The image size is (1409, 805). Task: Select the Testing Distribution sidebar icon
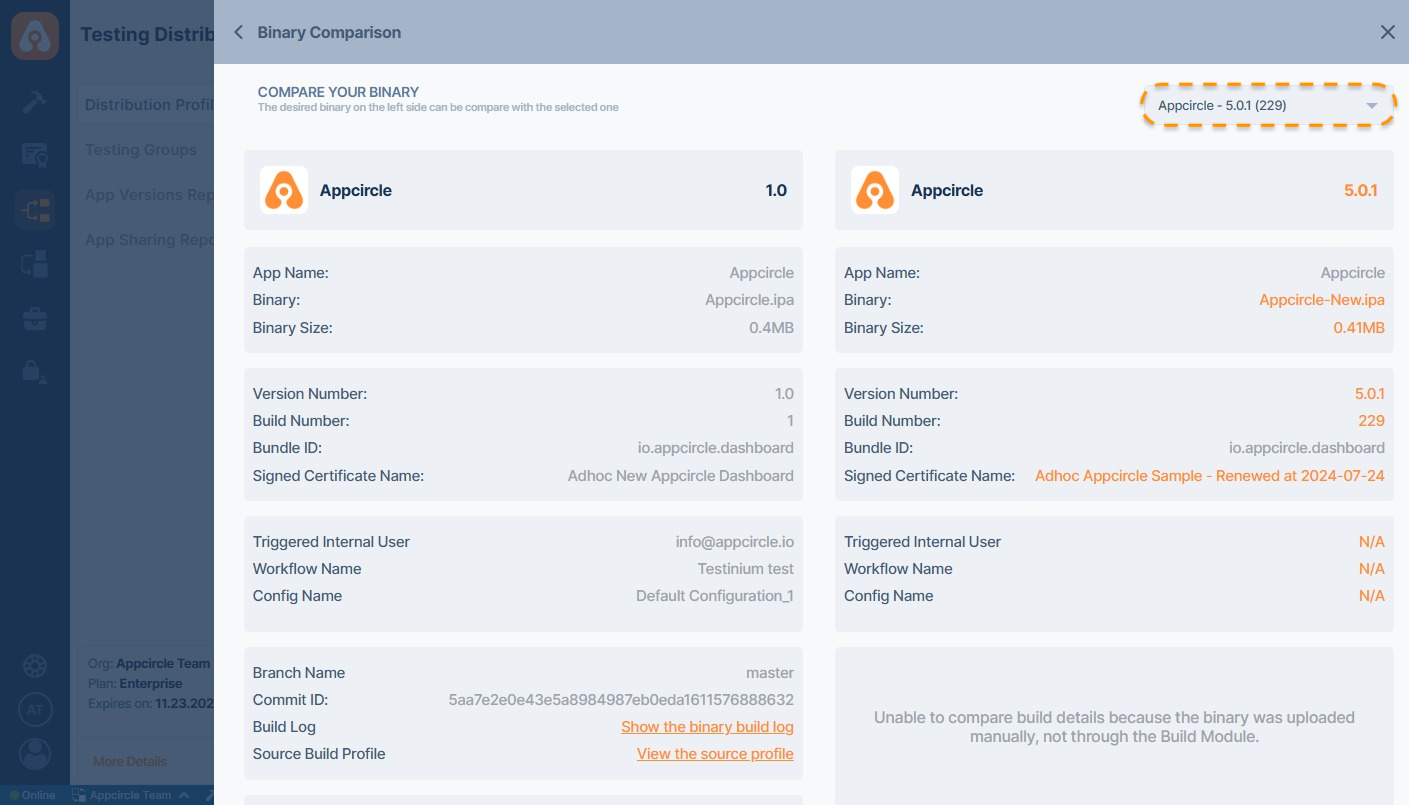click(x=35, y=210)
